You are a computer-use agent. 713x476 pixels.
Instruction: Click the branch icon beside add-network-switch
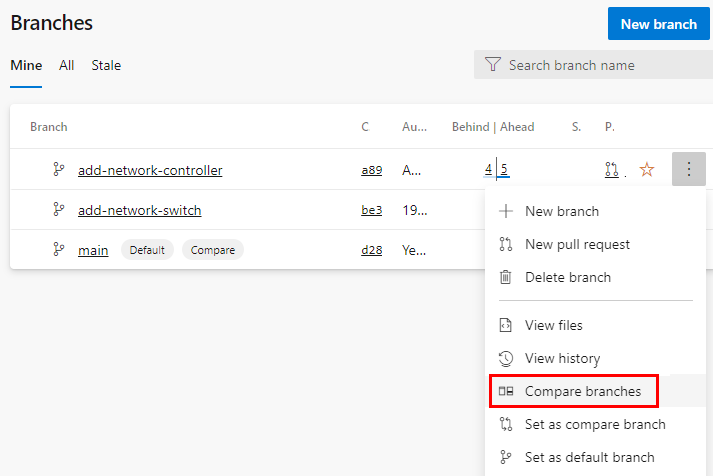[58, 210]
